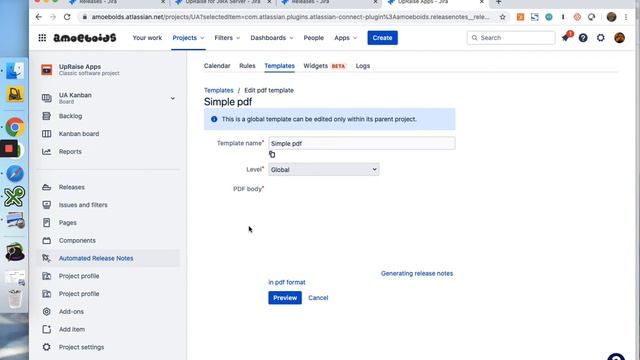Expand the Filters menu

(227, 38)
